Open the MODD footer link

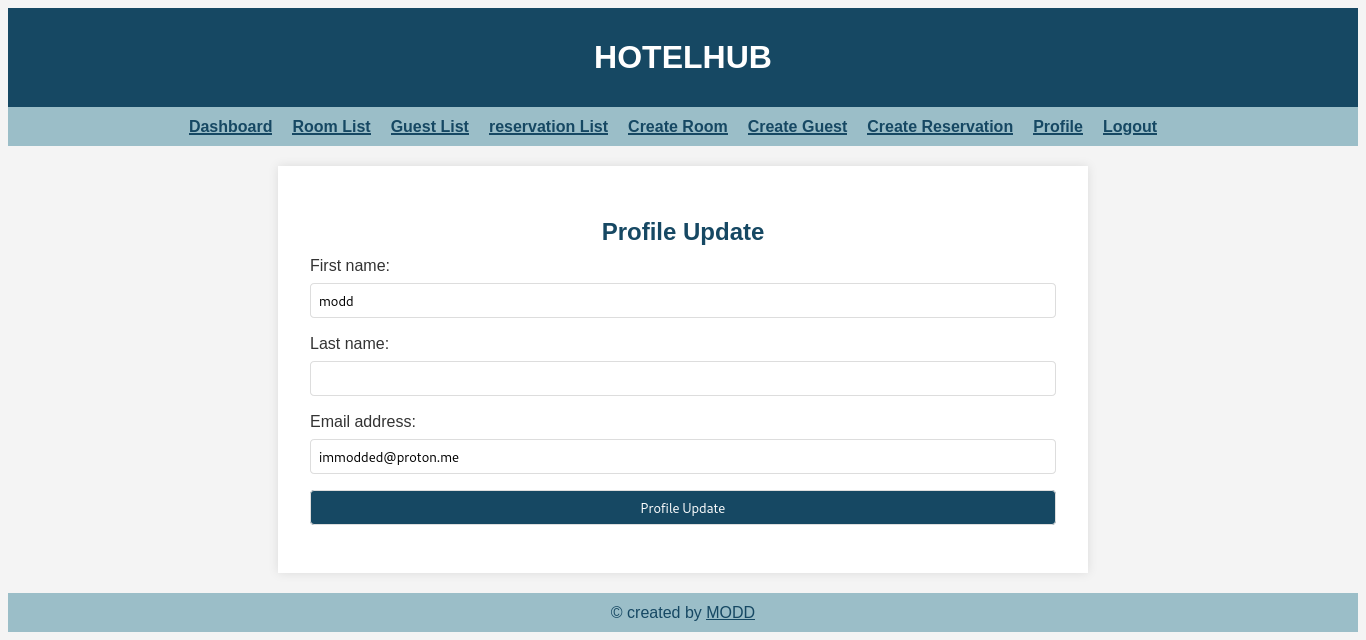click(730, 612)
